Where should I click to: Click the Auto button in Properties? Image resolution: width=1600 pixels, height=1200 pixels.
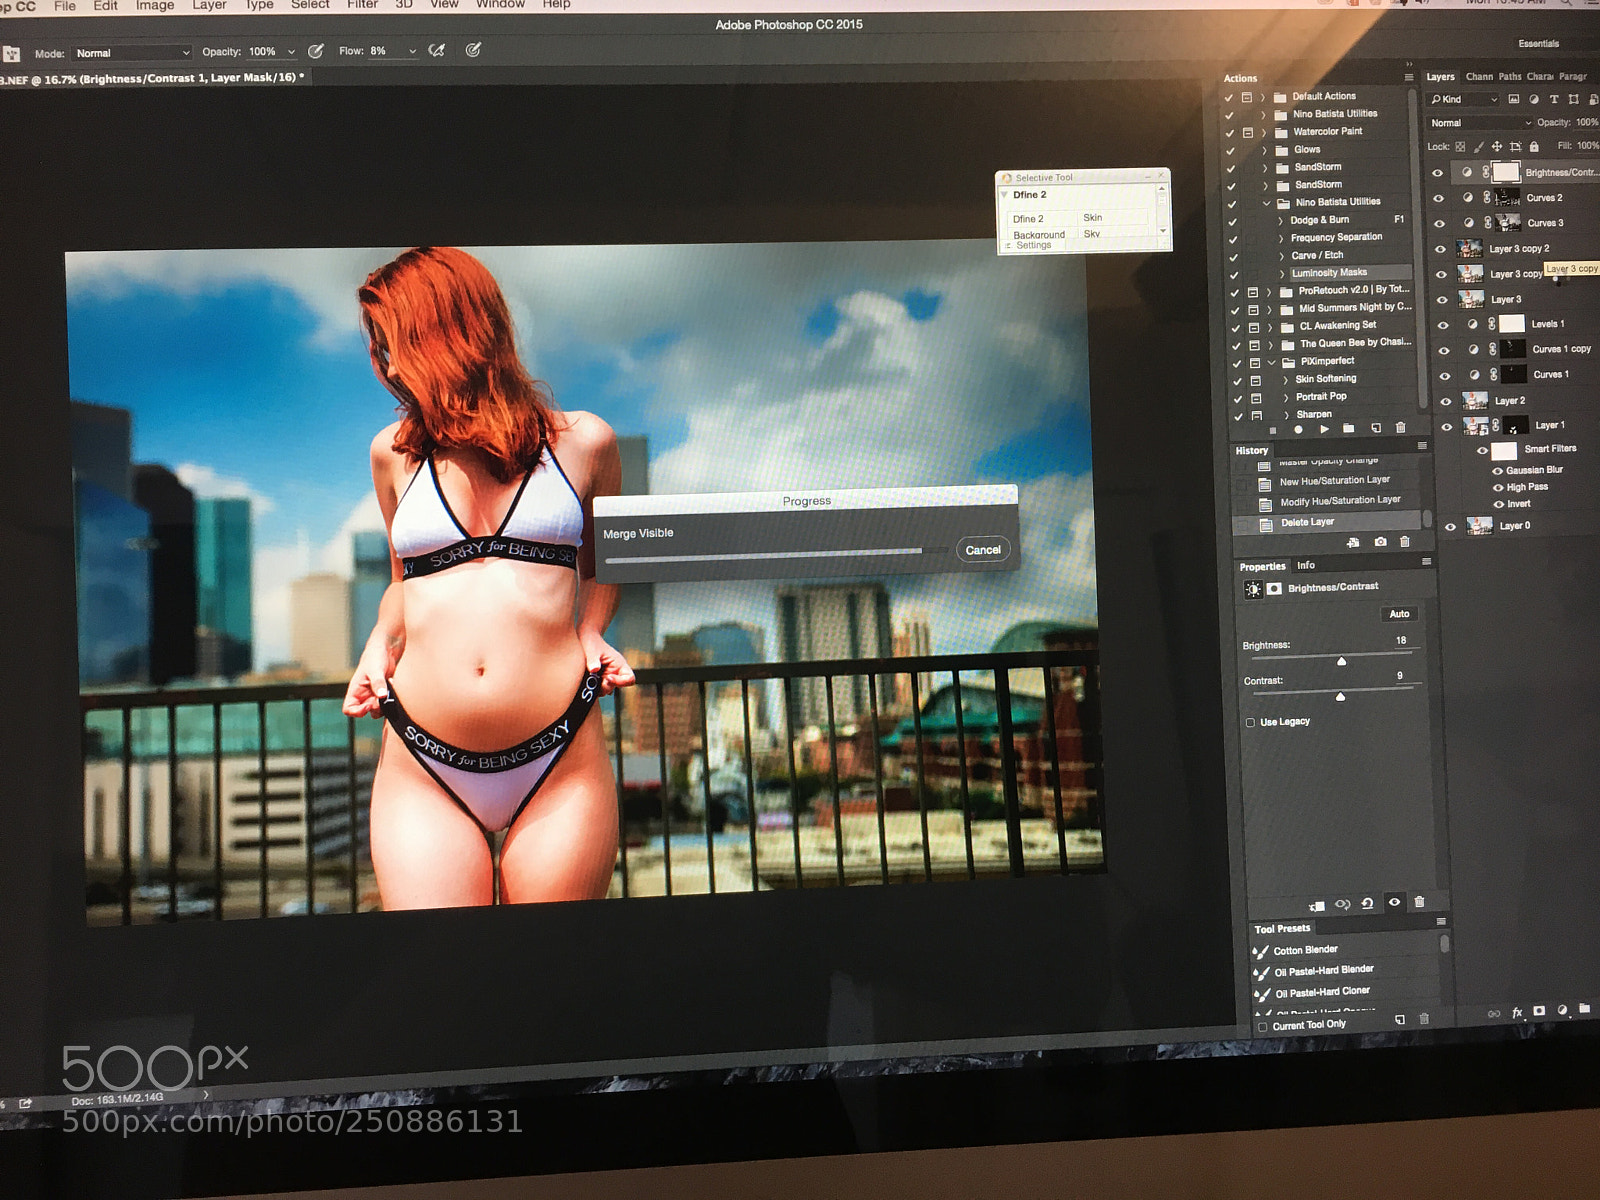1399,614
